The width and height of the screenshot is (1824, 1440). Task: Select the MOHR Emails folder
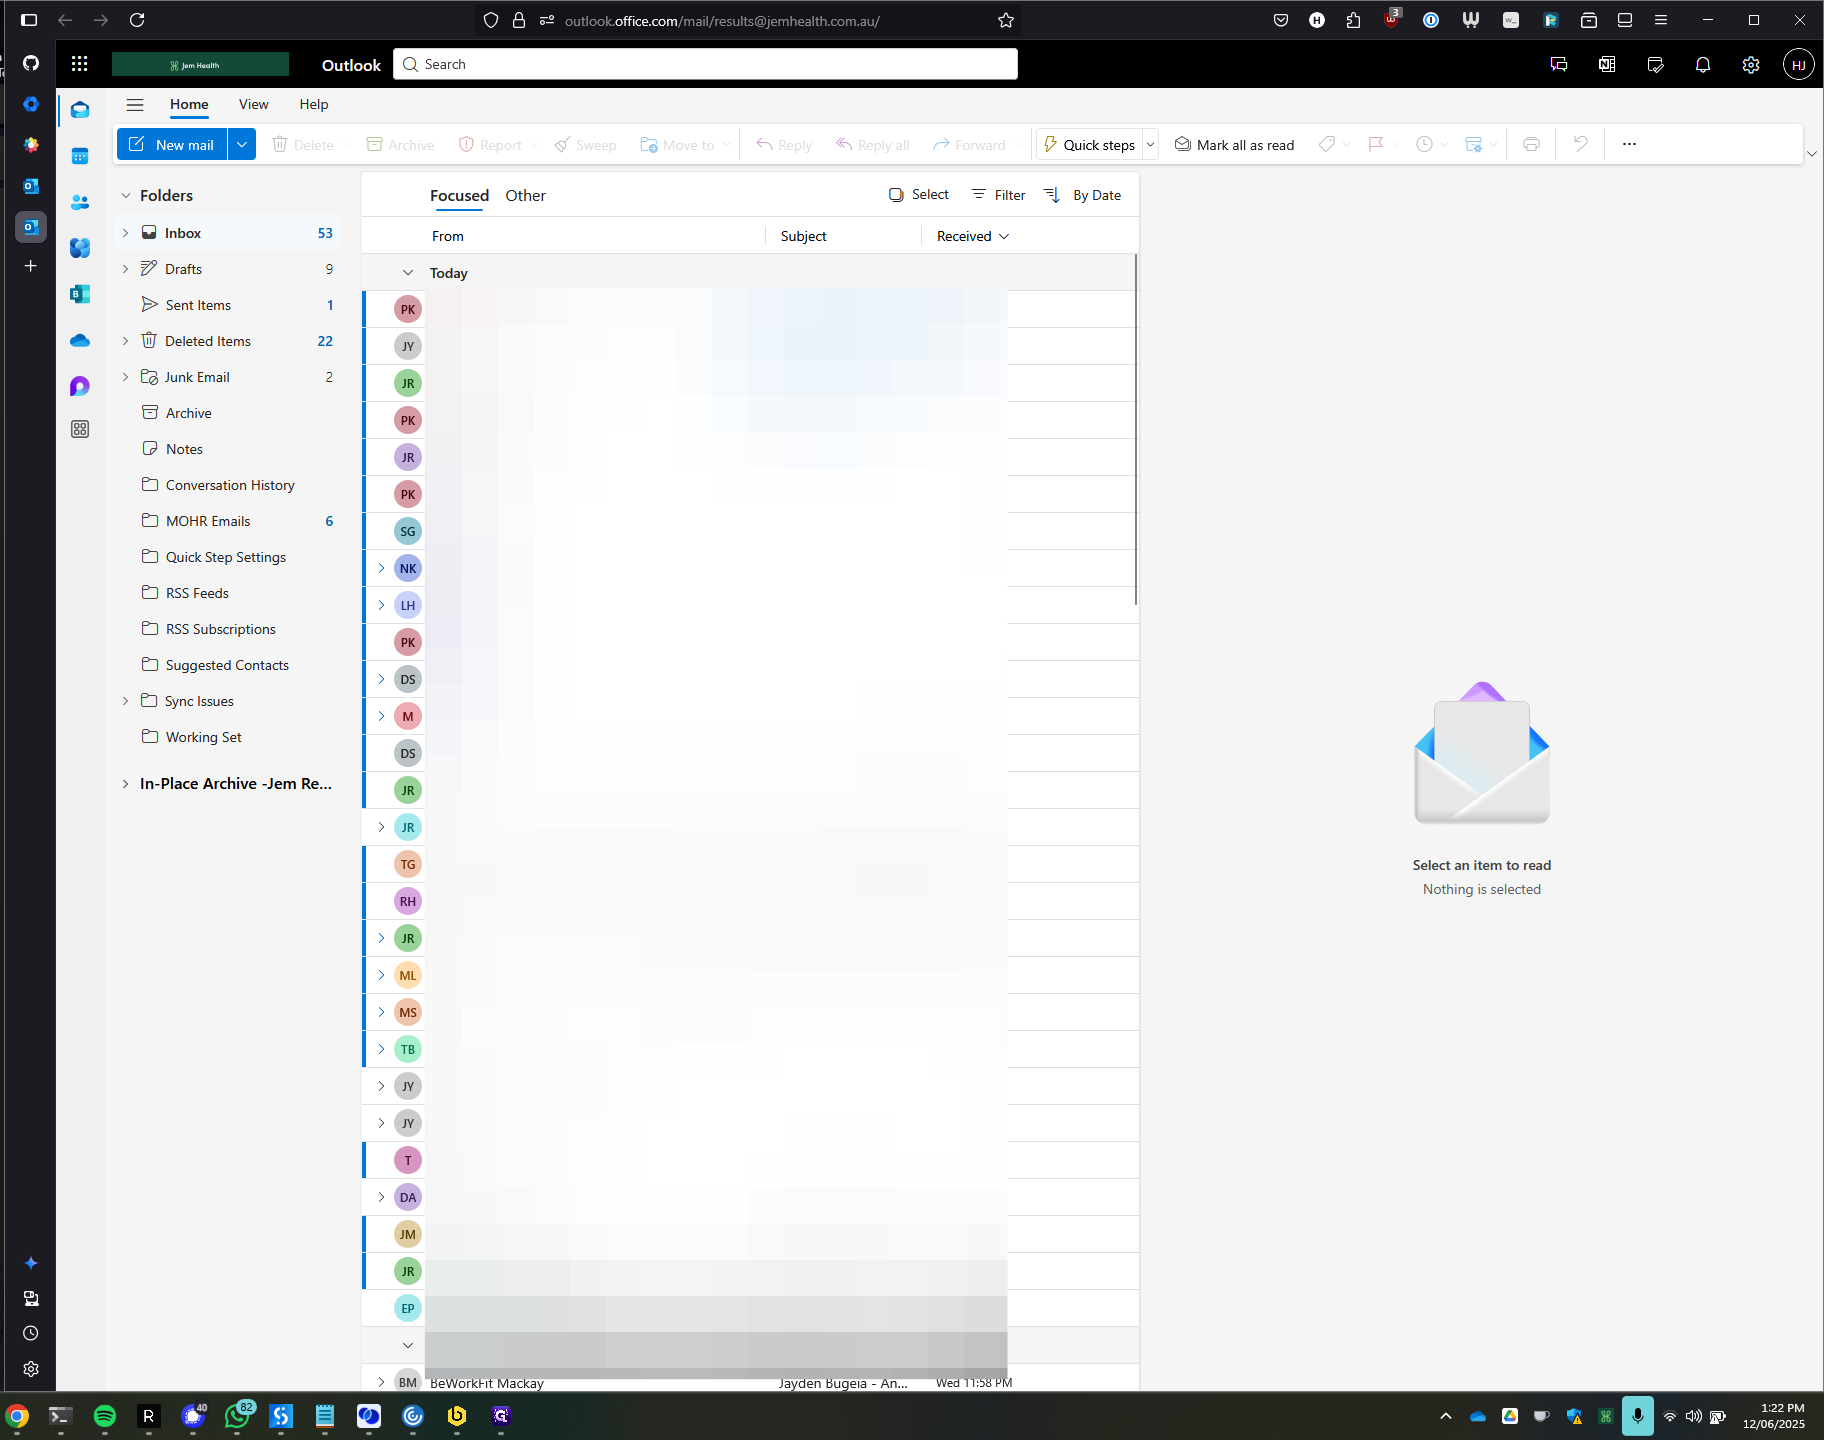228,521
